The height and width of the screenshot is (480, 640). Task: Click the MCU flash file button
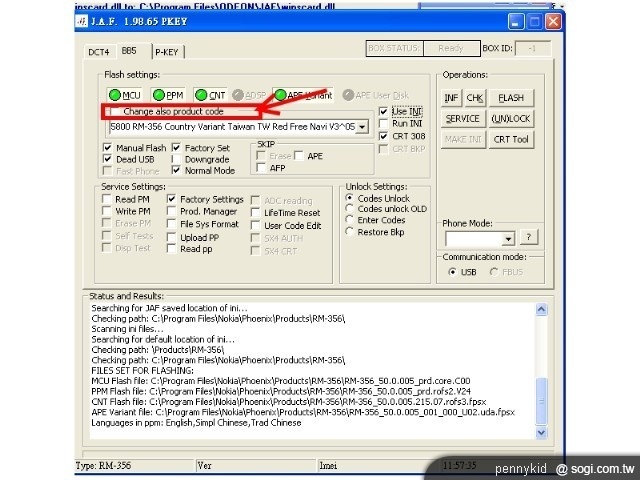124,95
